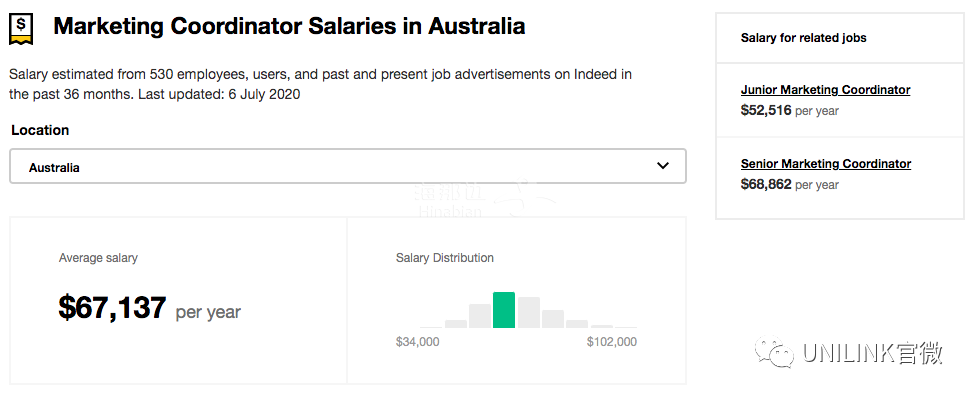Select the green salary distribution bar
Screen dimensions: 974x396
pos(504,310)
